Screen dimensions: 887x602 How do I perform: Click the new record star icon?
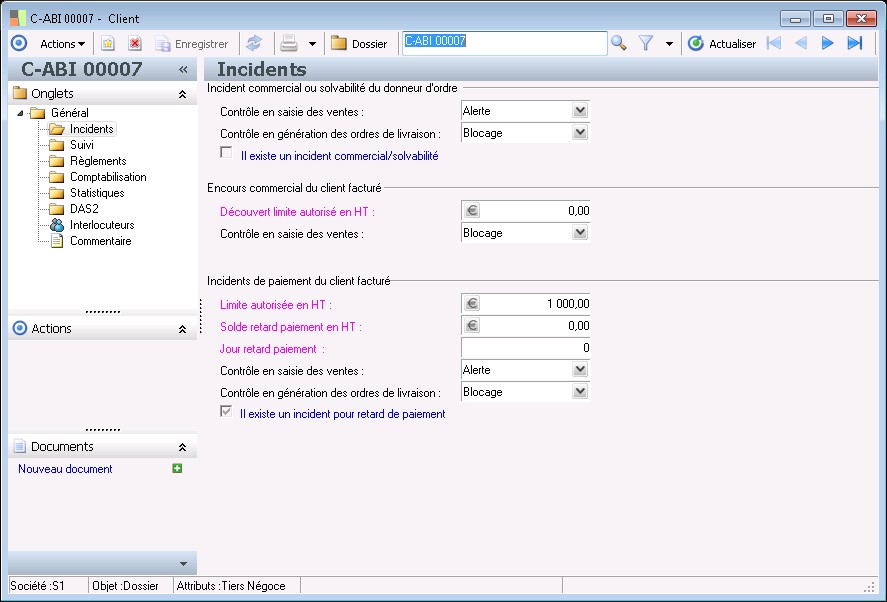tap(107, 44)
